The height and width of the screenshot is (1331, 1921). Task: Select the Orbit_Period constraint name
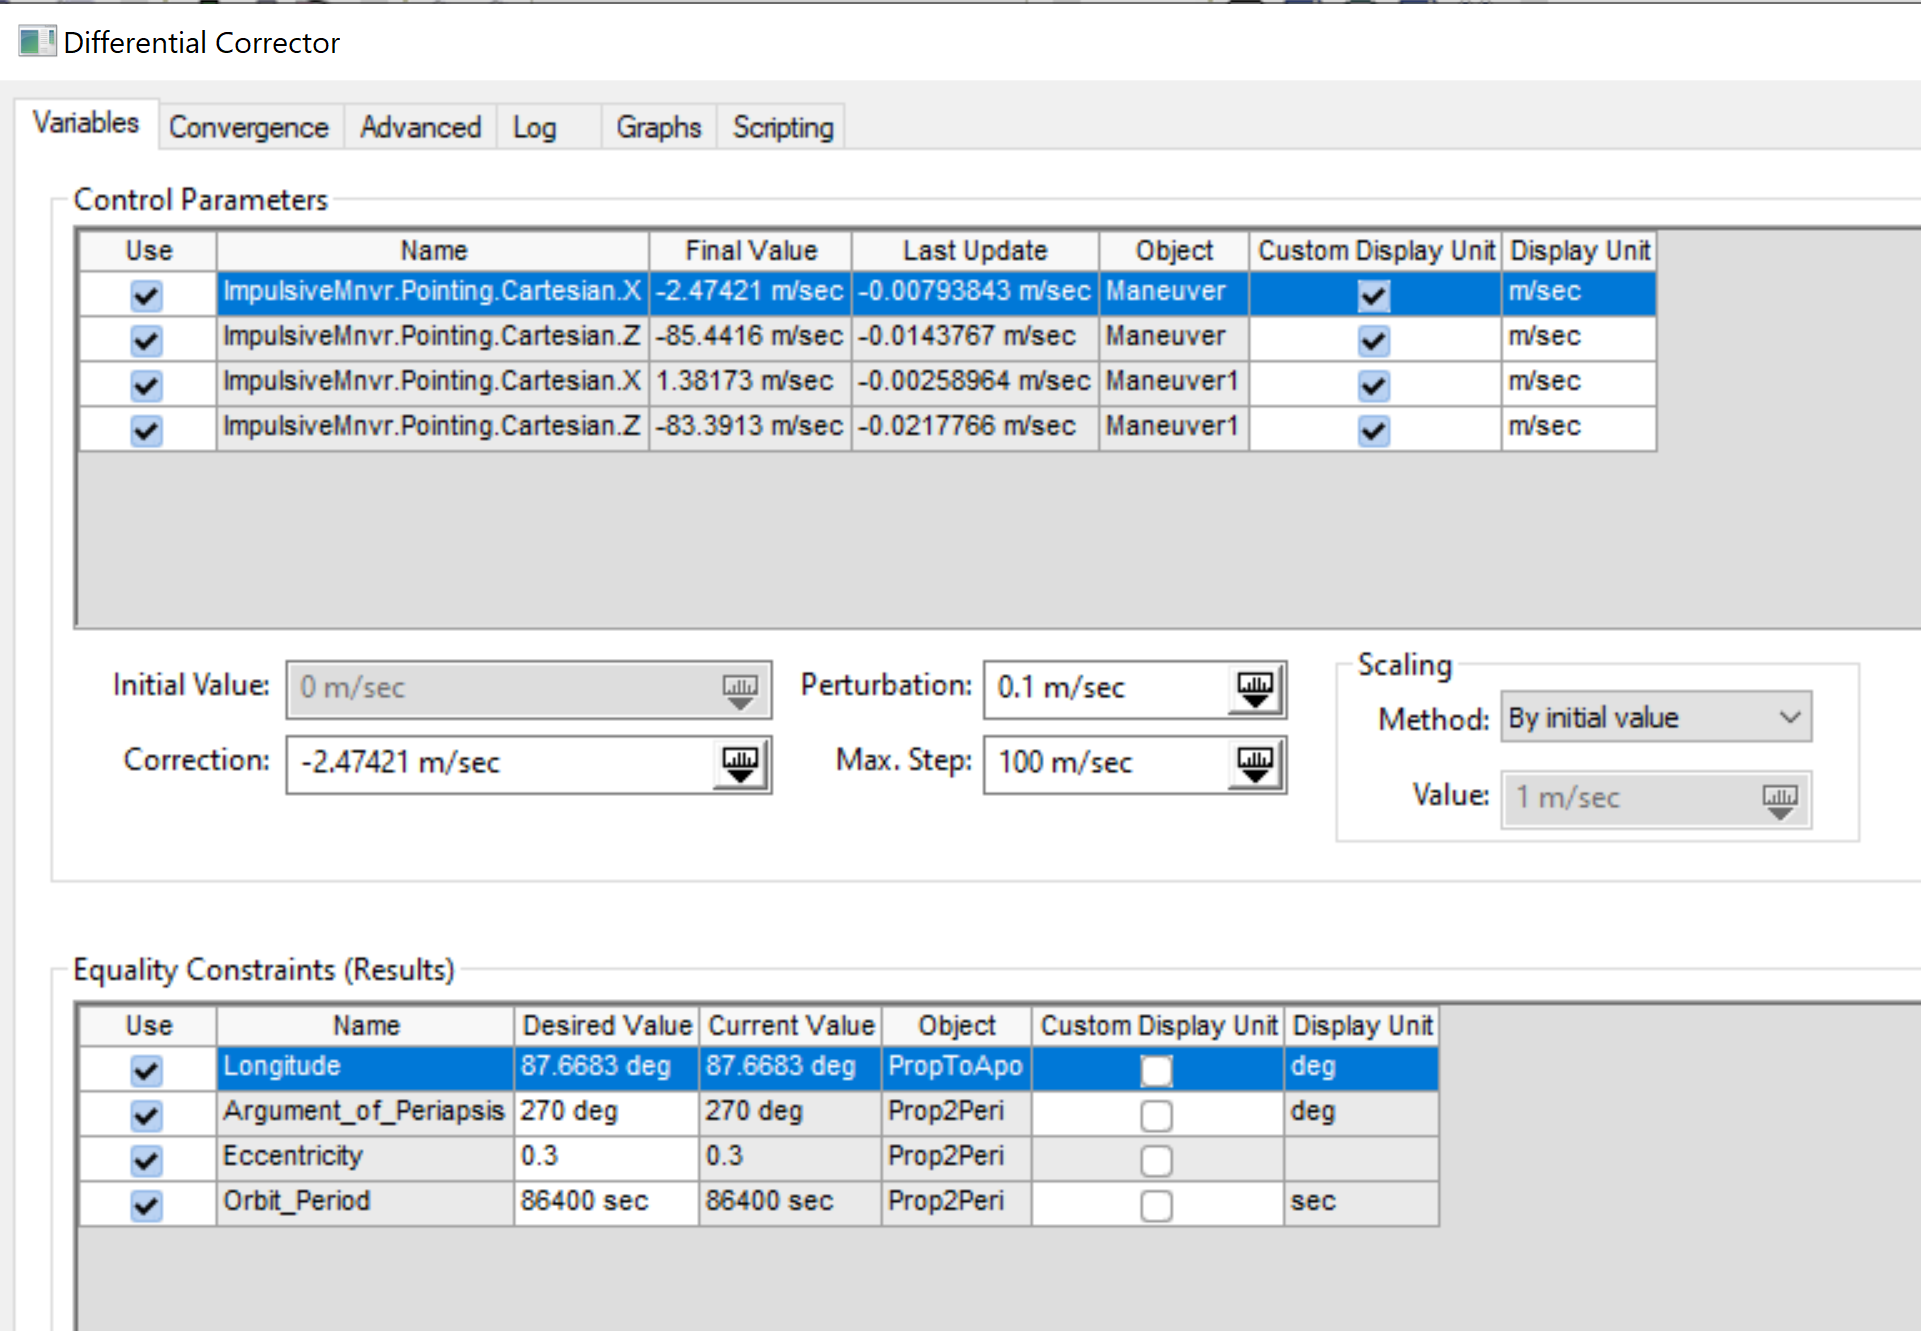tap(365, 1201)
